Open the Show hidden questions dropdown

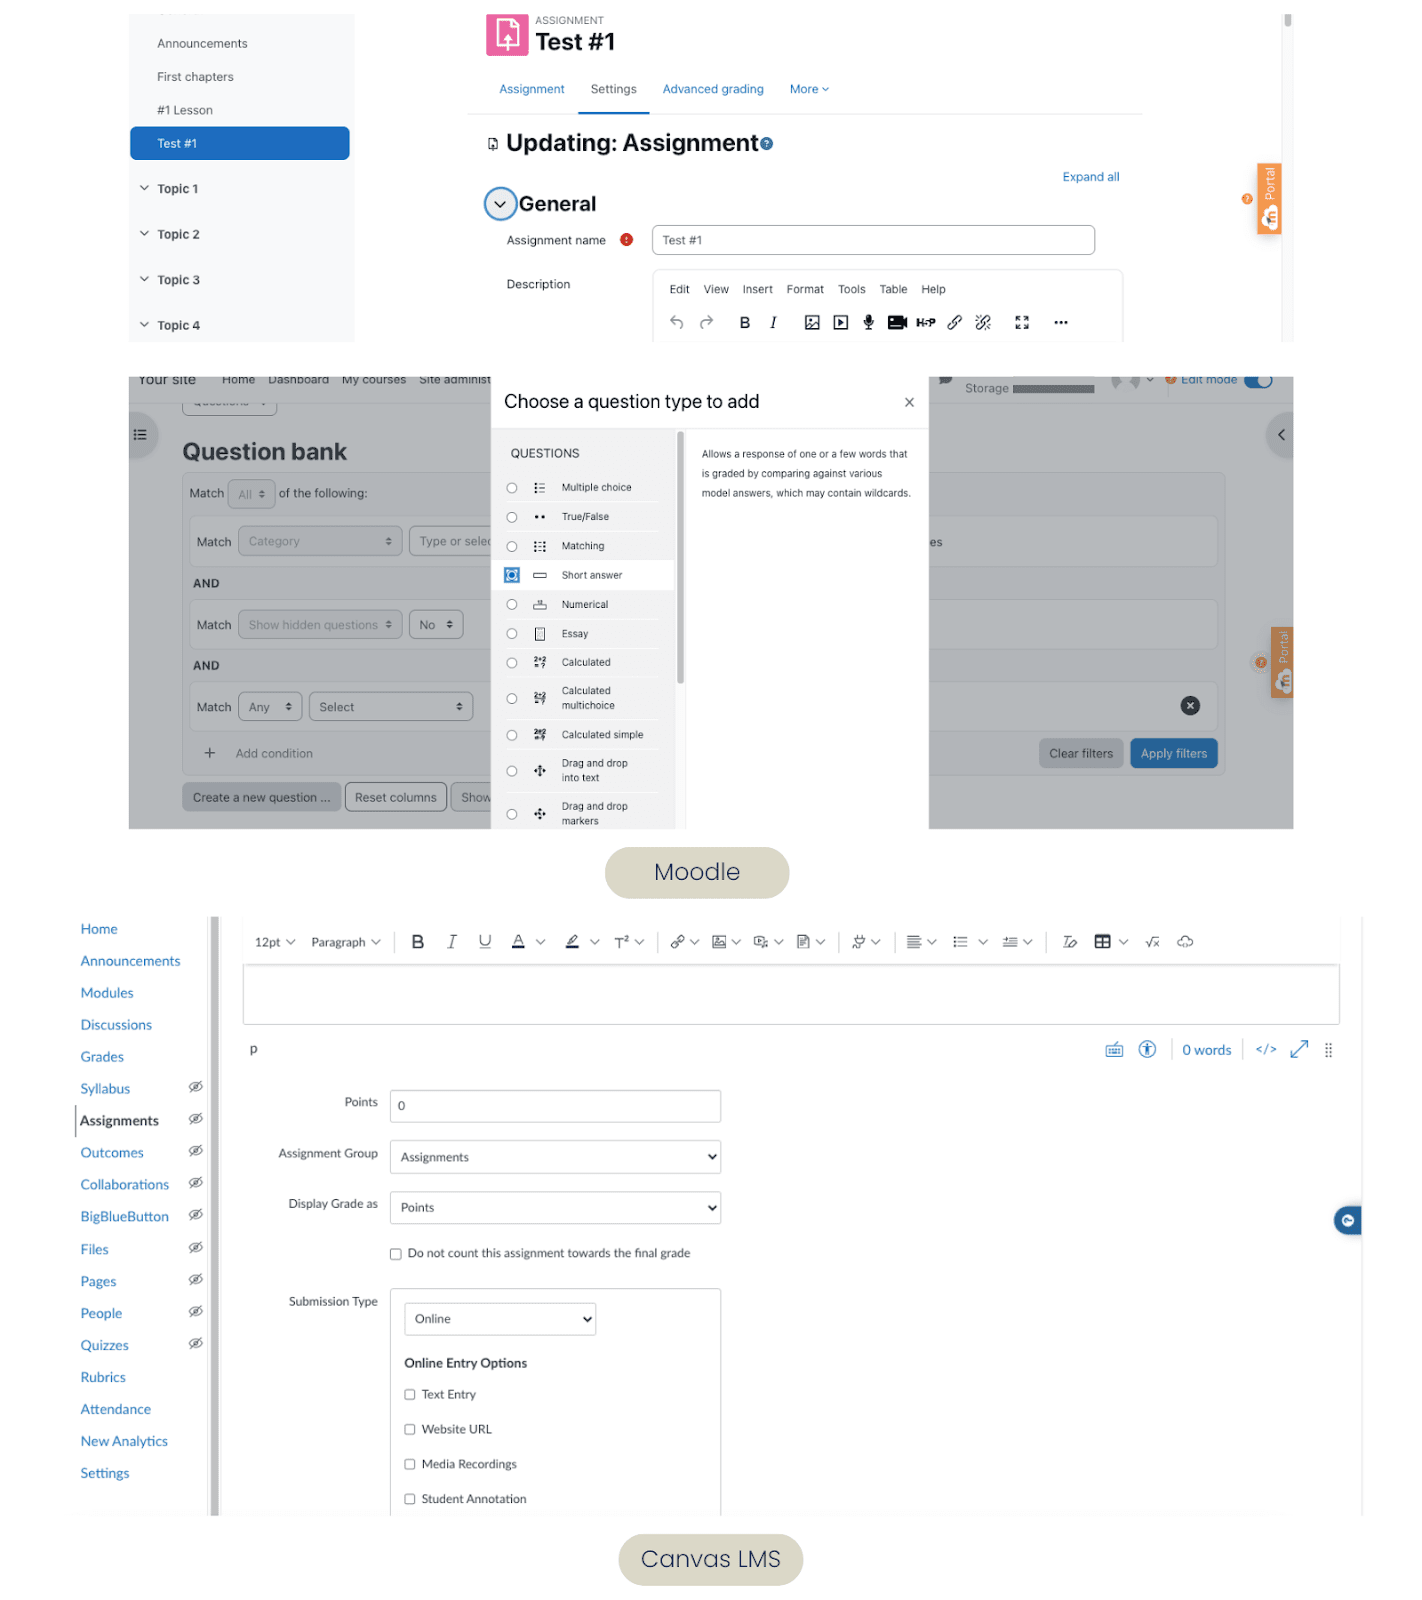point(320,625)
